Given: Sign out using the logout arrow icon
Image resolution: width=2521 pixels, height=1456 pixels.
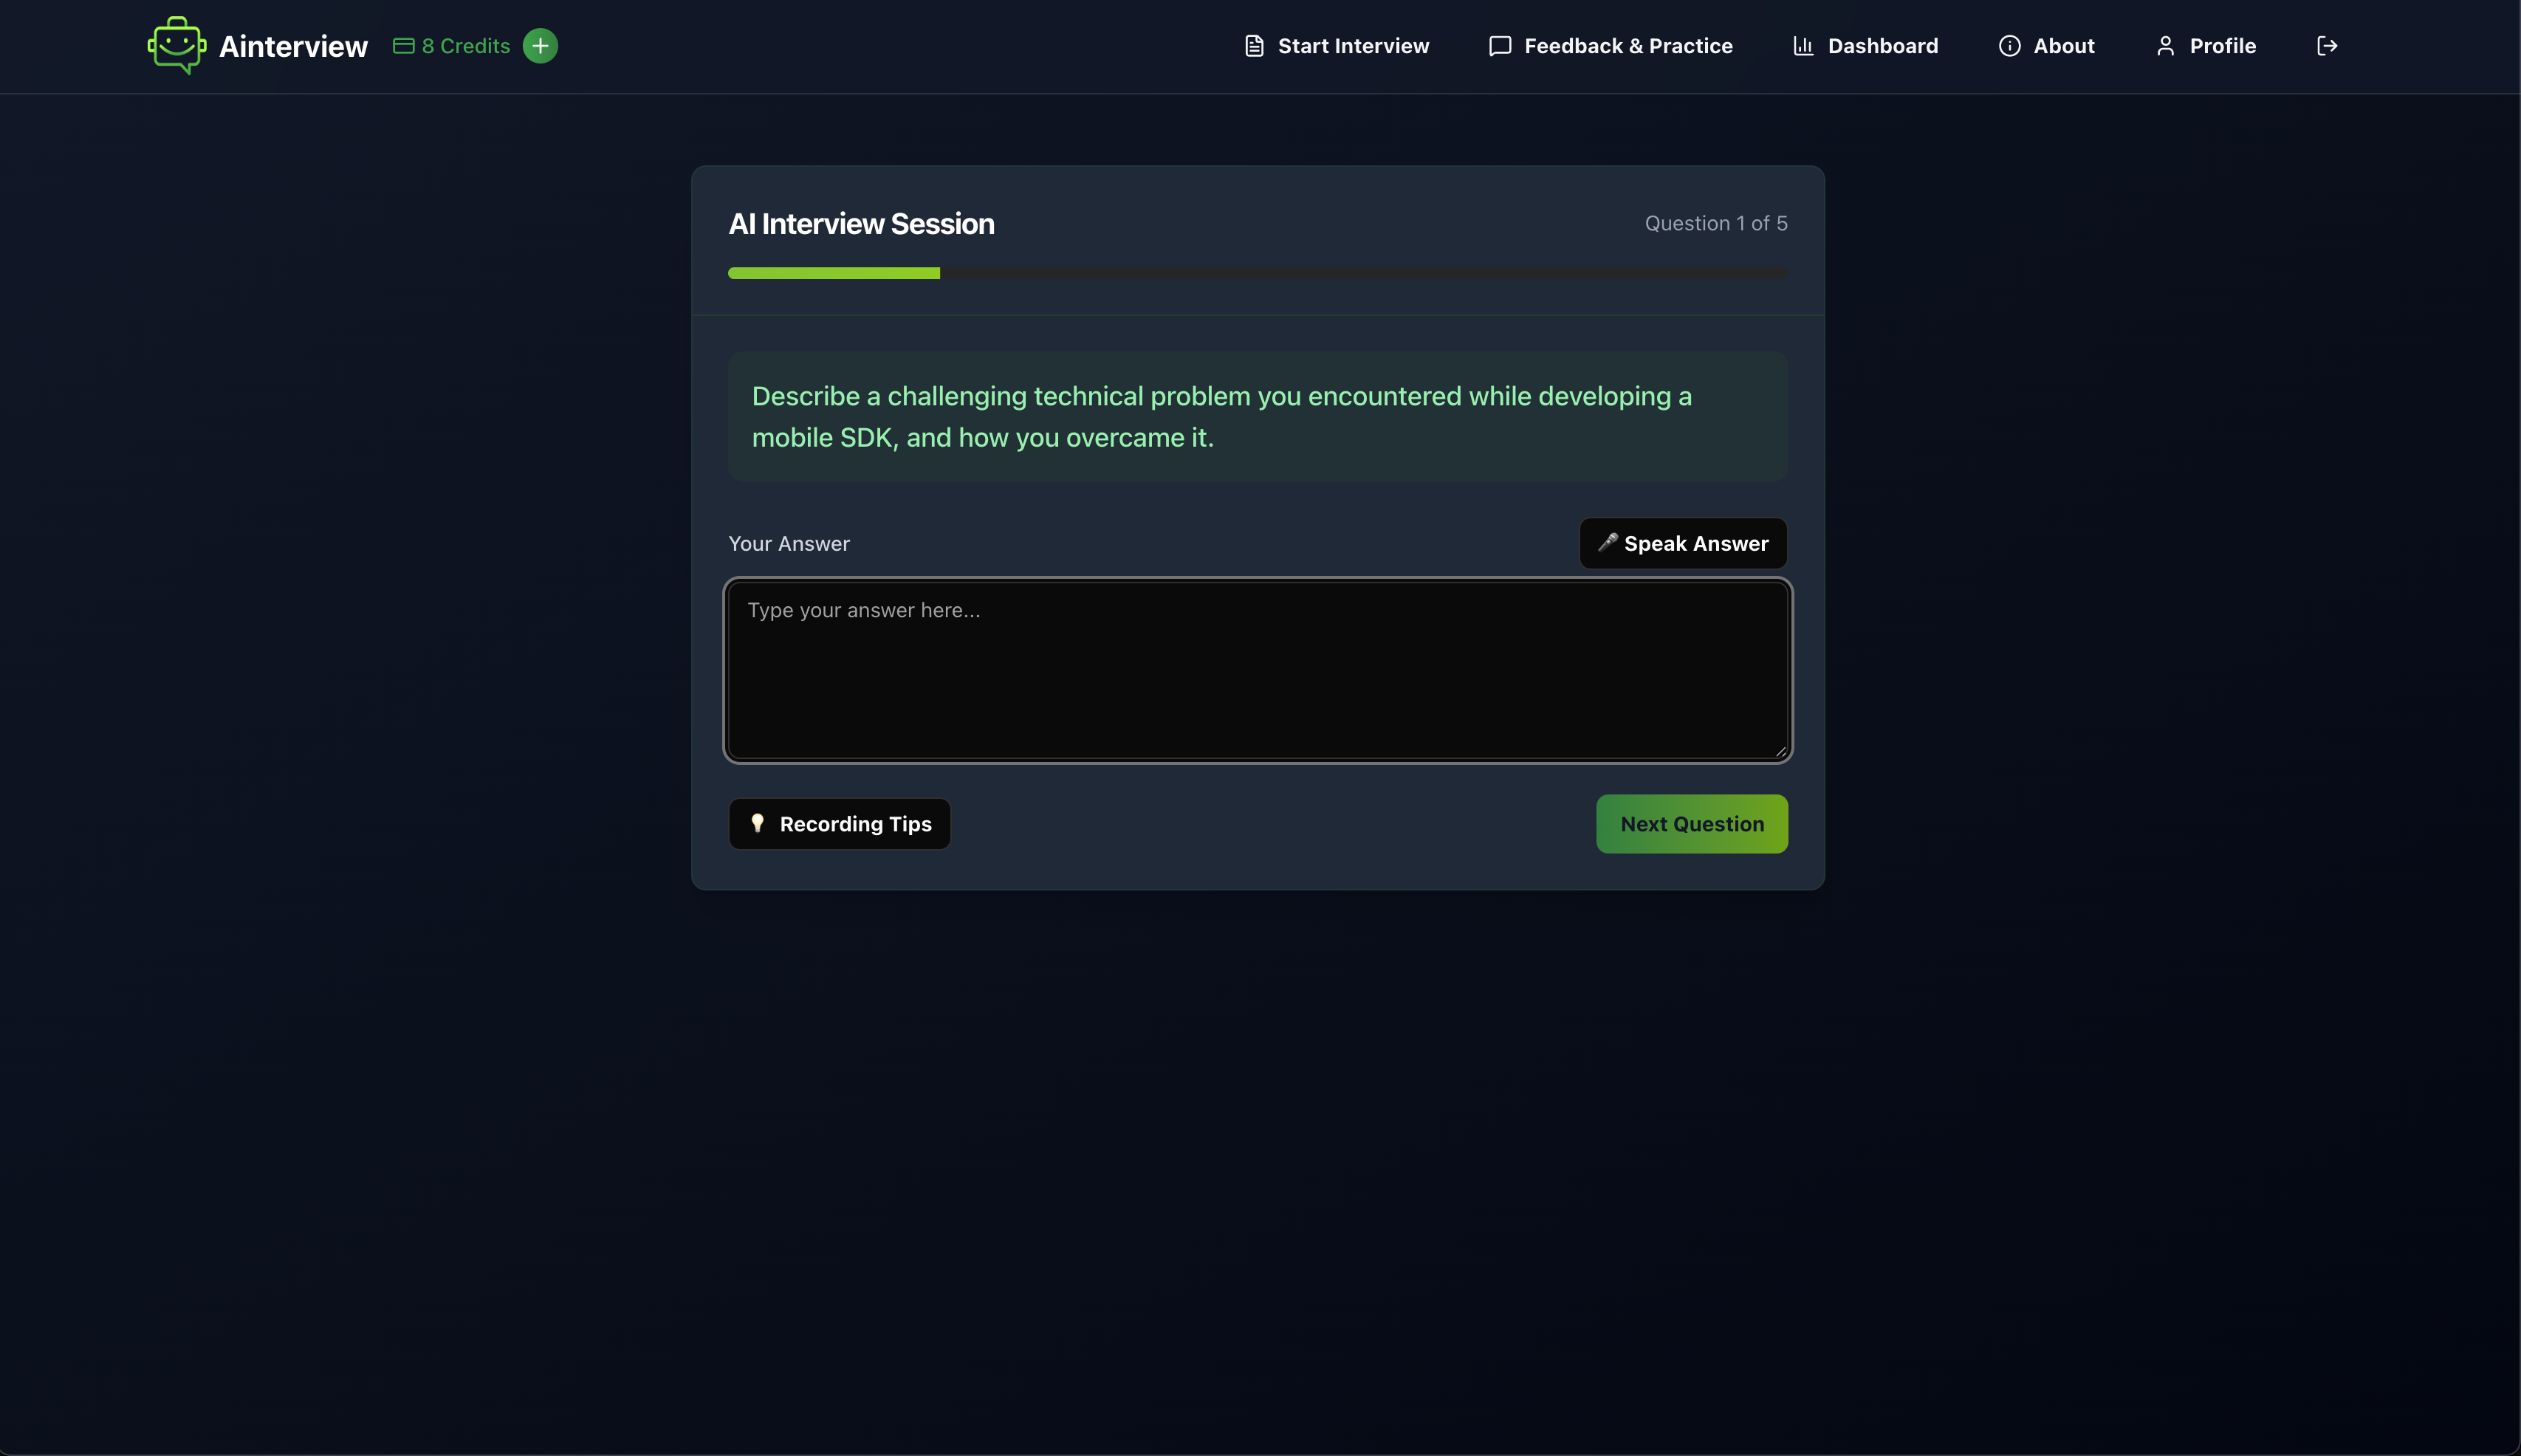Looking at the screenshot, I should pyautogui.click(x=2327, y=45).
